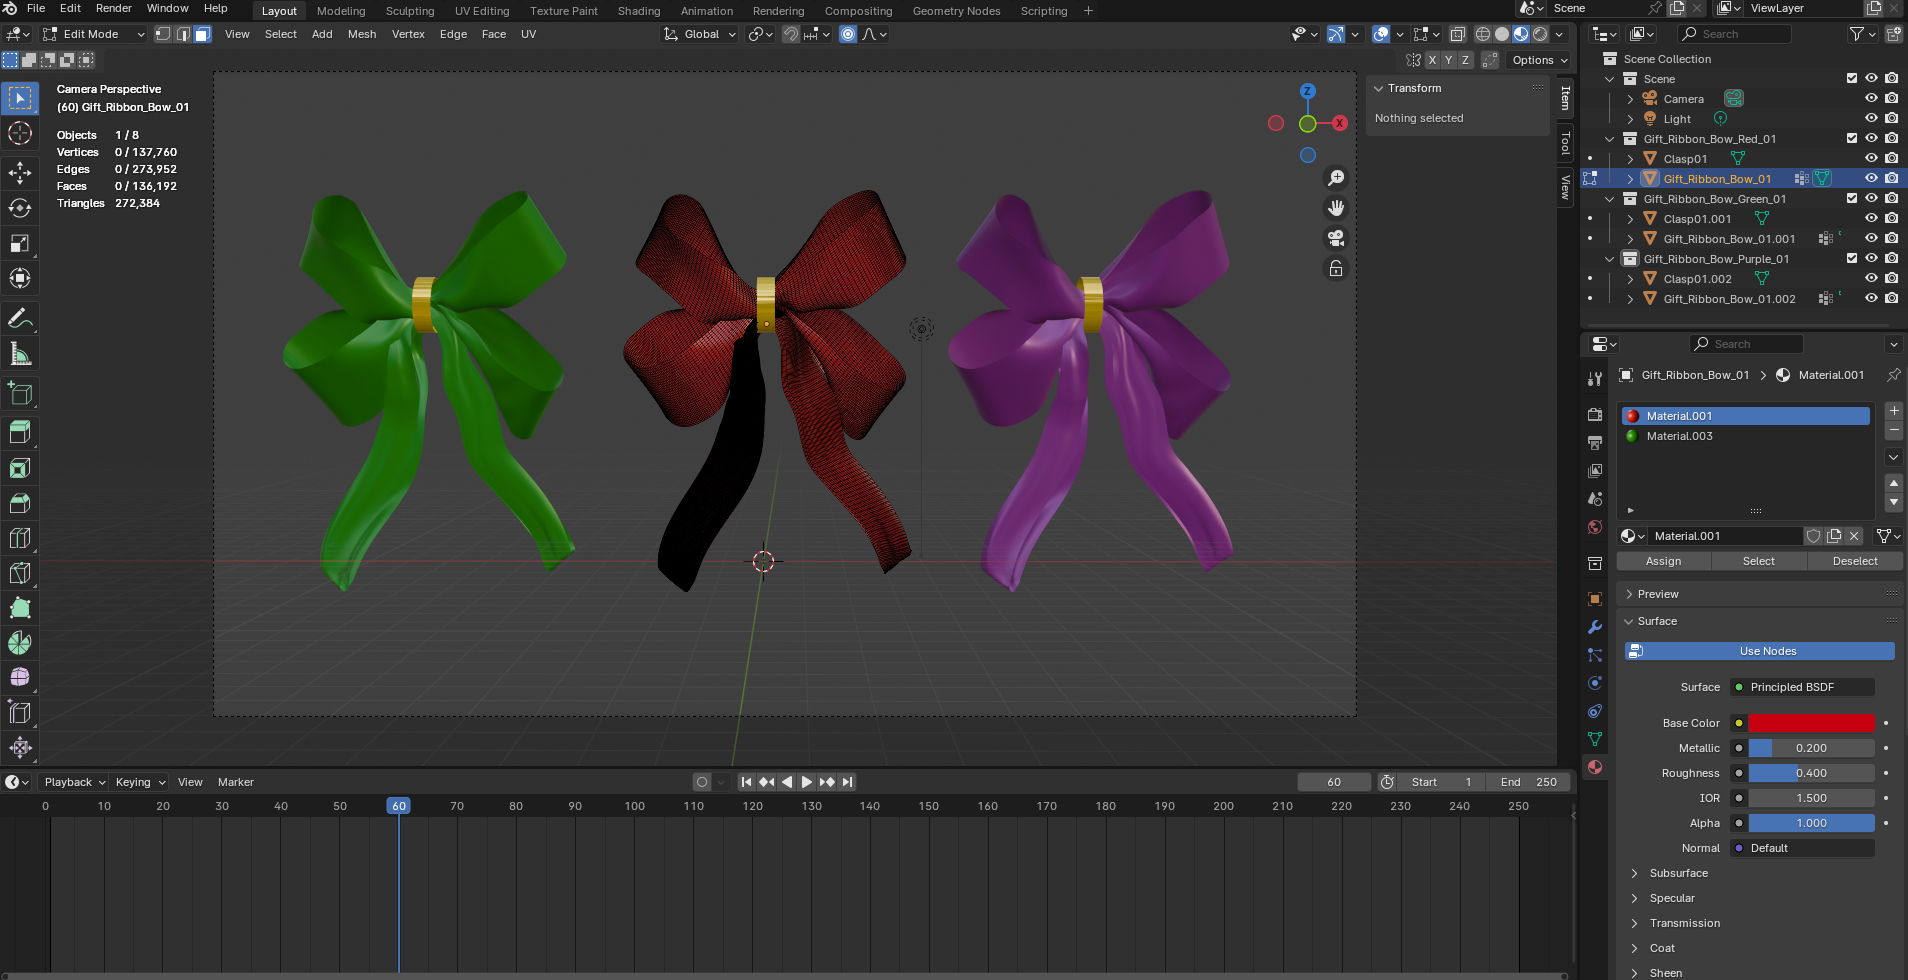Select the Measure tool
This screenshot has height=980, width=1908.
click(20, 354)
